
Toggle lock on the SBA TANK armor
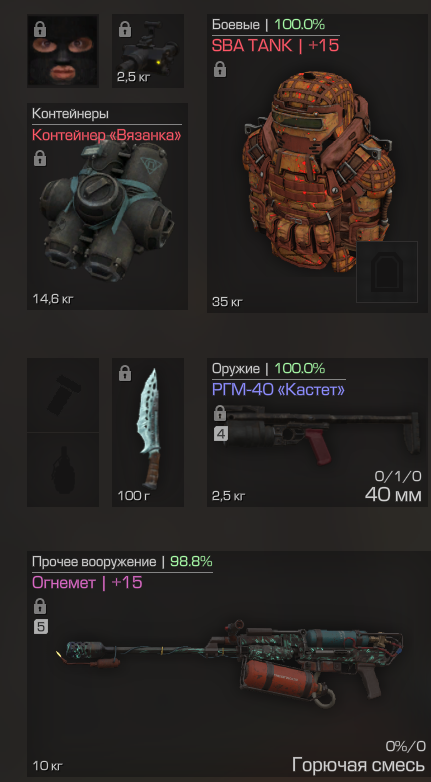tap(219, 69)
